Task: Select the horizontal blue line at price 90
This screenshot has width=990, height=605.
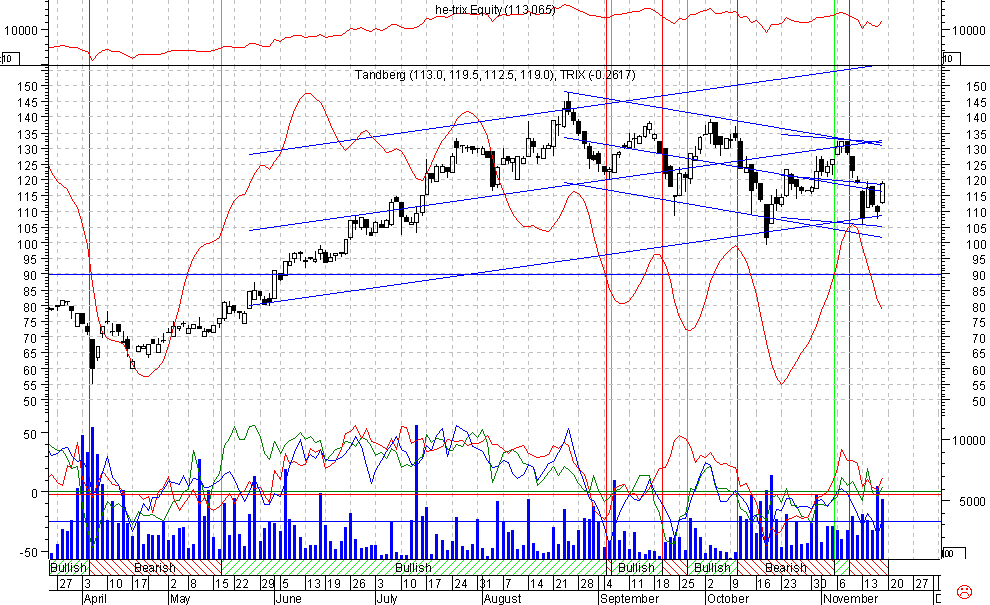Action: pos(500,274)
